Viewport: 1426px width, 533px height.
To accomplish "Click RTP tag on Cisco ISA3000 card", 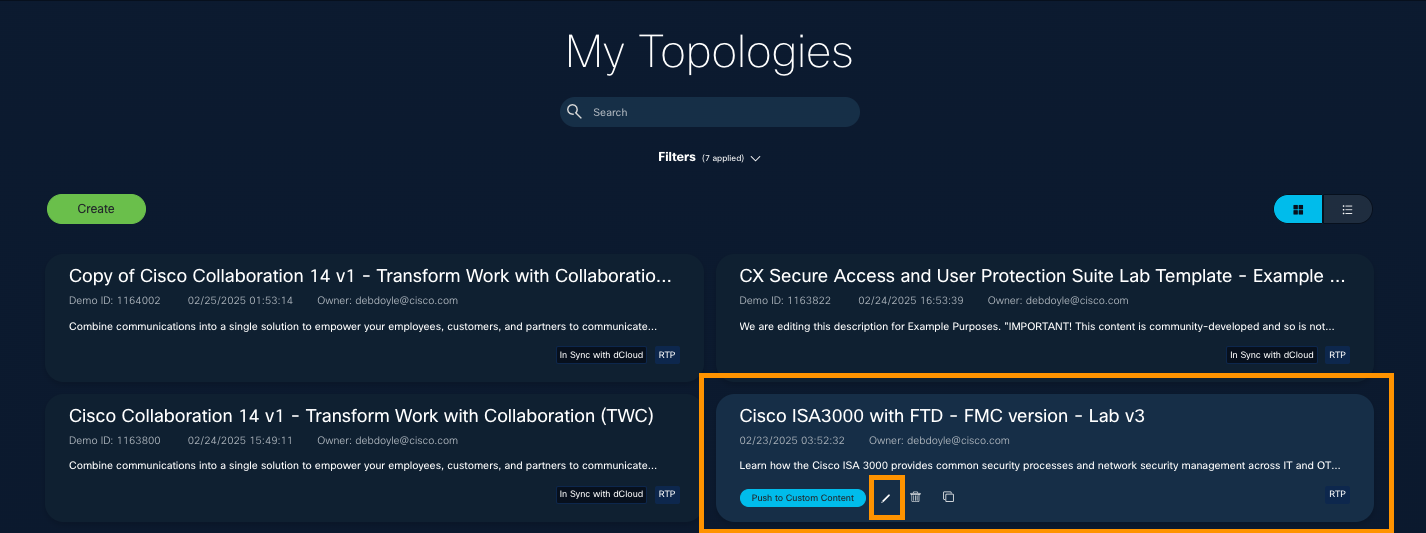I will tap(1337, 494).
